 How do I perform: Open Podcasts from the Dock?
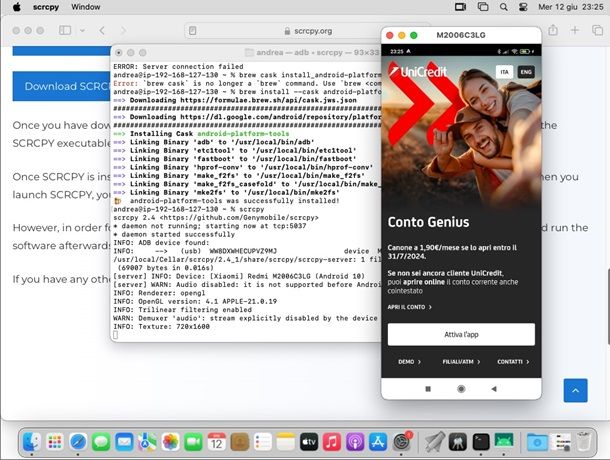click(355, 442)
